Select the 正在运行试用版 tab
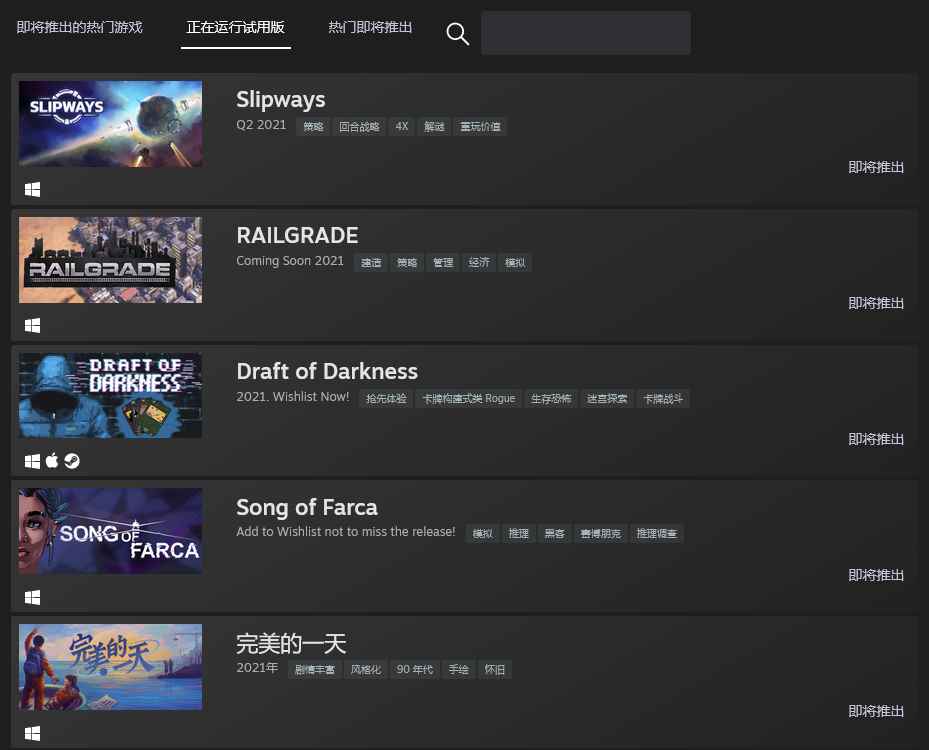 click(x=237, y=27)
